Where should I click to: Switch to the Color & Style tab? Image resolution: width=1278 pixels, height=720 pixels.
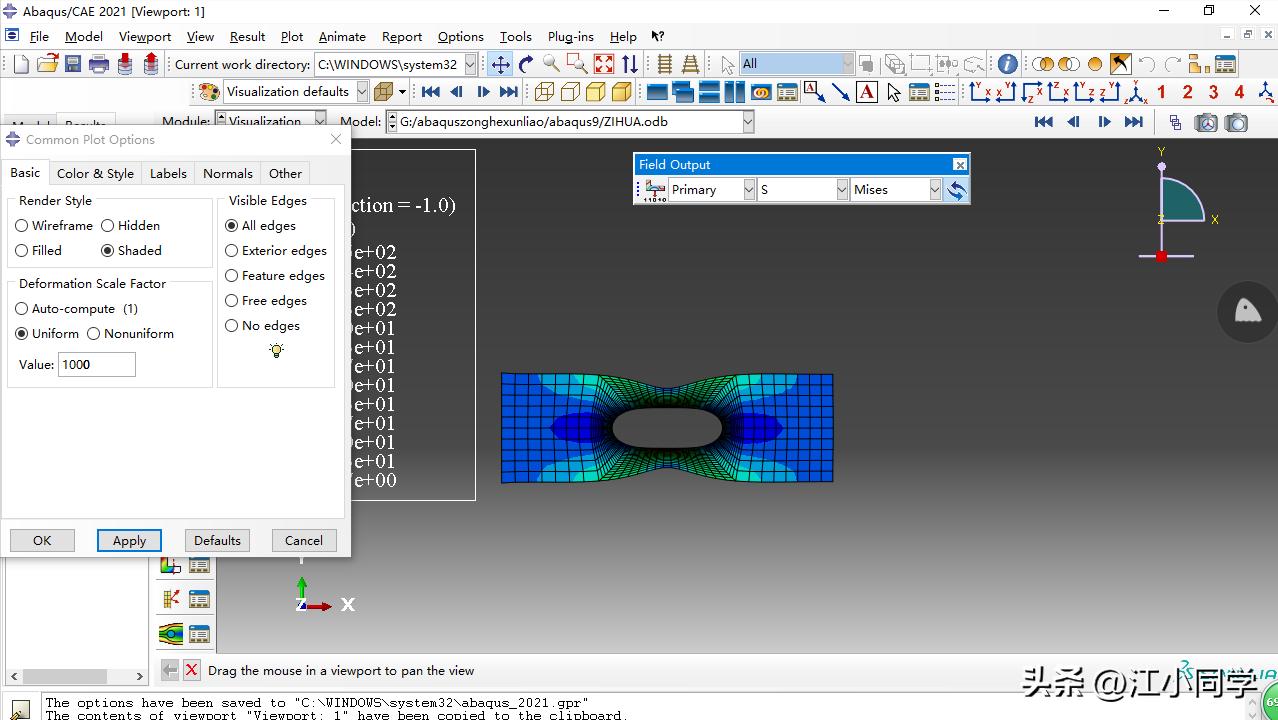click(x=95, y=174)
